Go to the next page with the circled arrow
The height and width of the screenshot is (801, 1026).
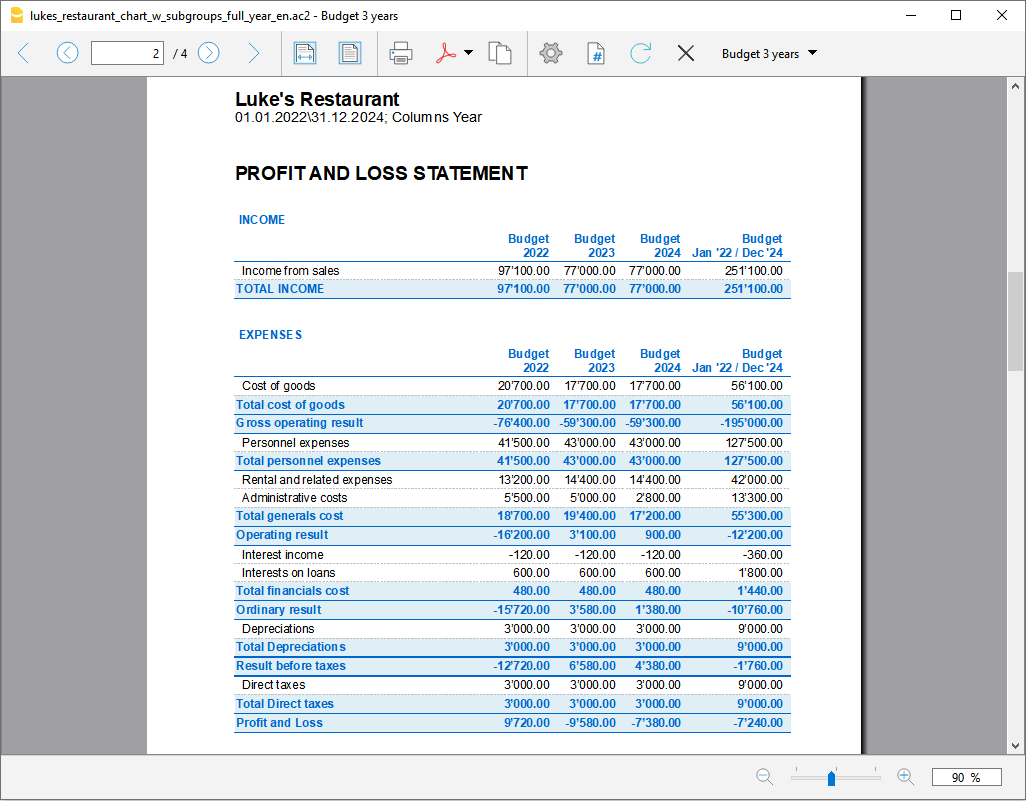(x=208, y=53)
